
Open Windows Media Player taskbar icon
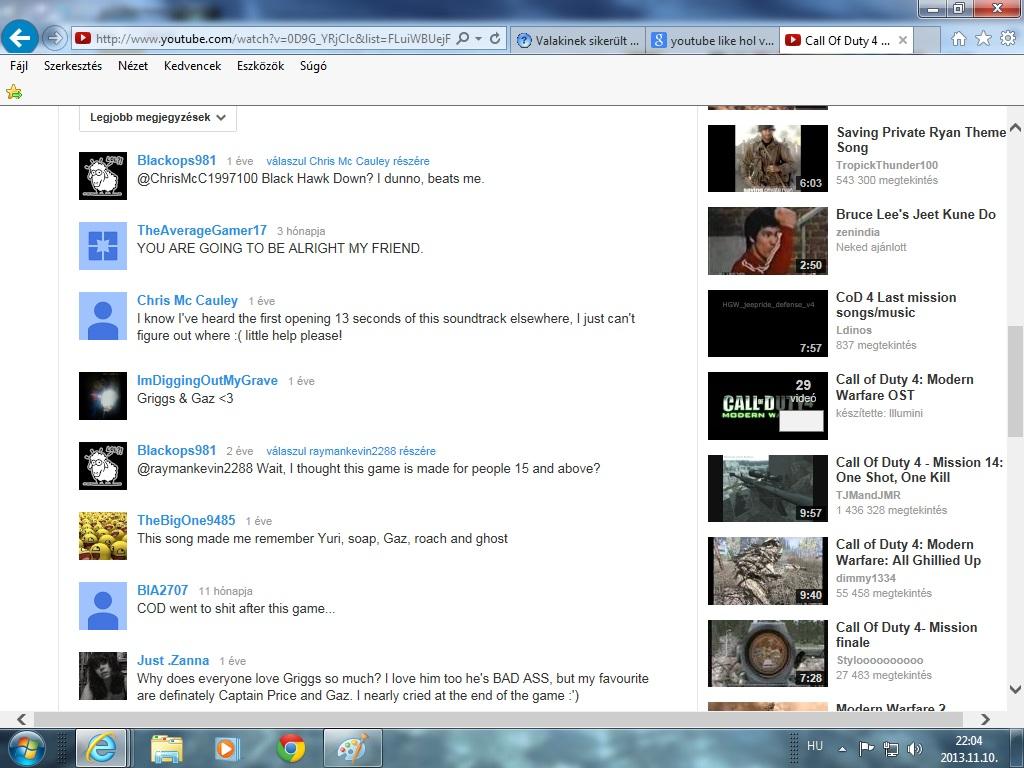[x=227, y=748]
